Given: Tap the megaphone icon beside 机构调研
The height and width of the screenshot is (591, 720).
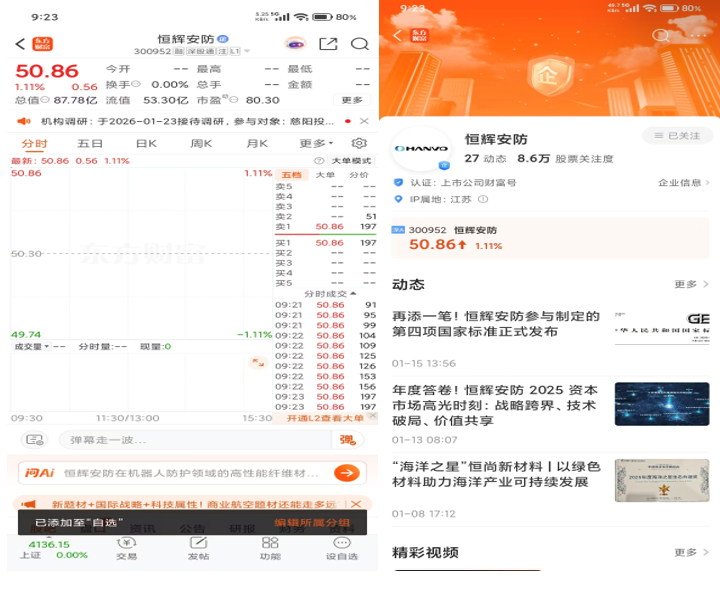Looking at the screenshot, I should 24,121.
